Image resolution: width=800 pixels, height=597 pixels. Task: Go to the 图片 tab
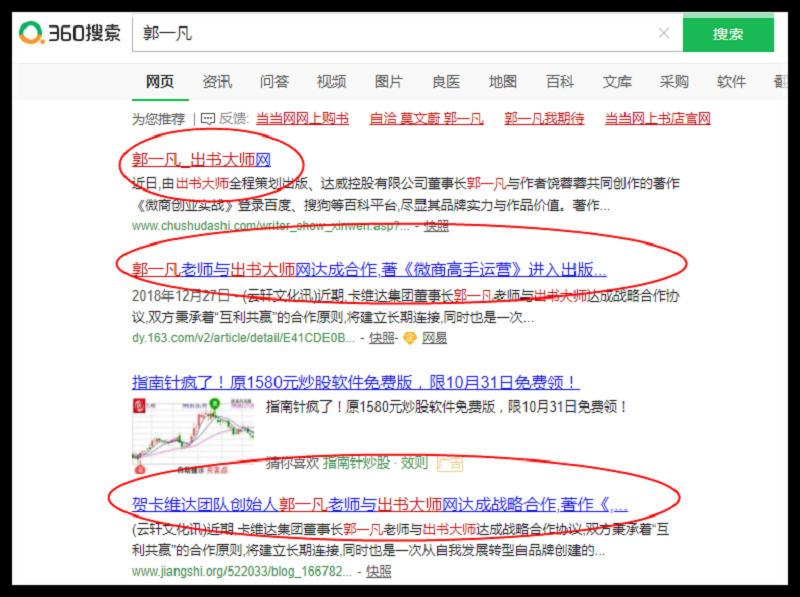pos(388,82)
